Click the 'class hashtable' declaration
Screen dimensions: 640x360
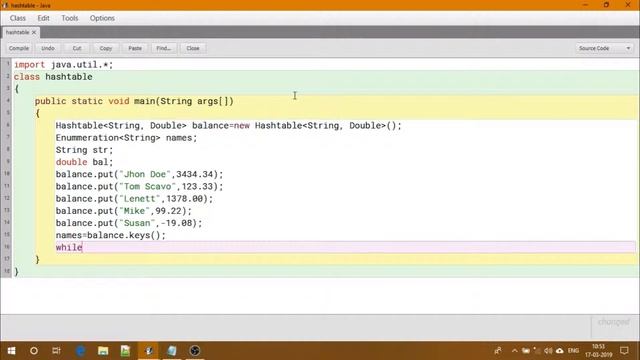click(53, 77)
